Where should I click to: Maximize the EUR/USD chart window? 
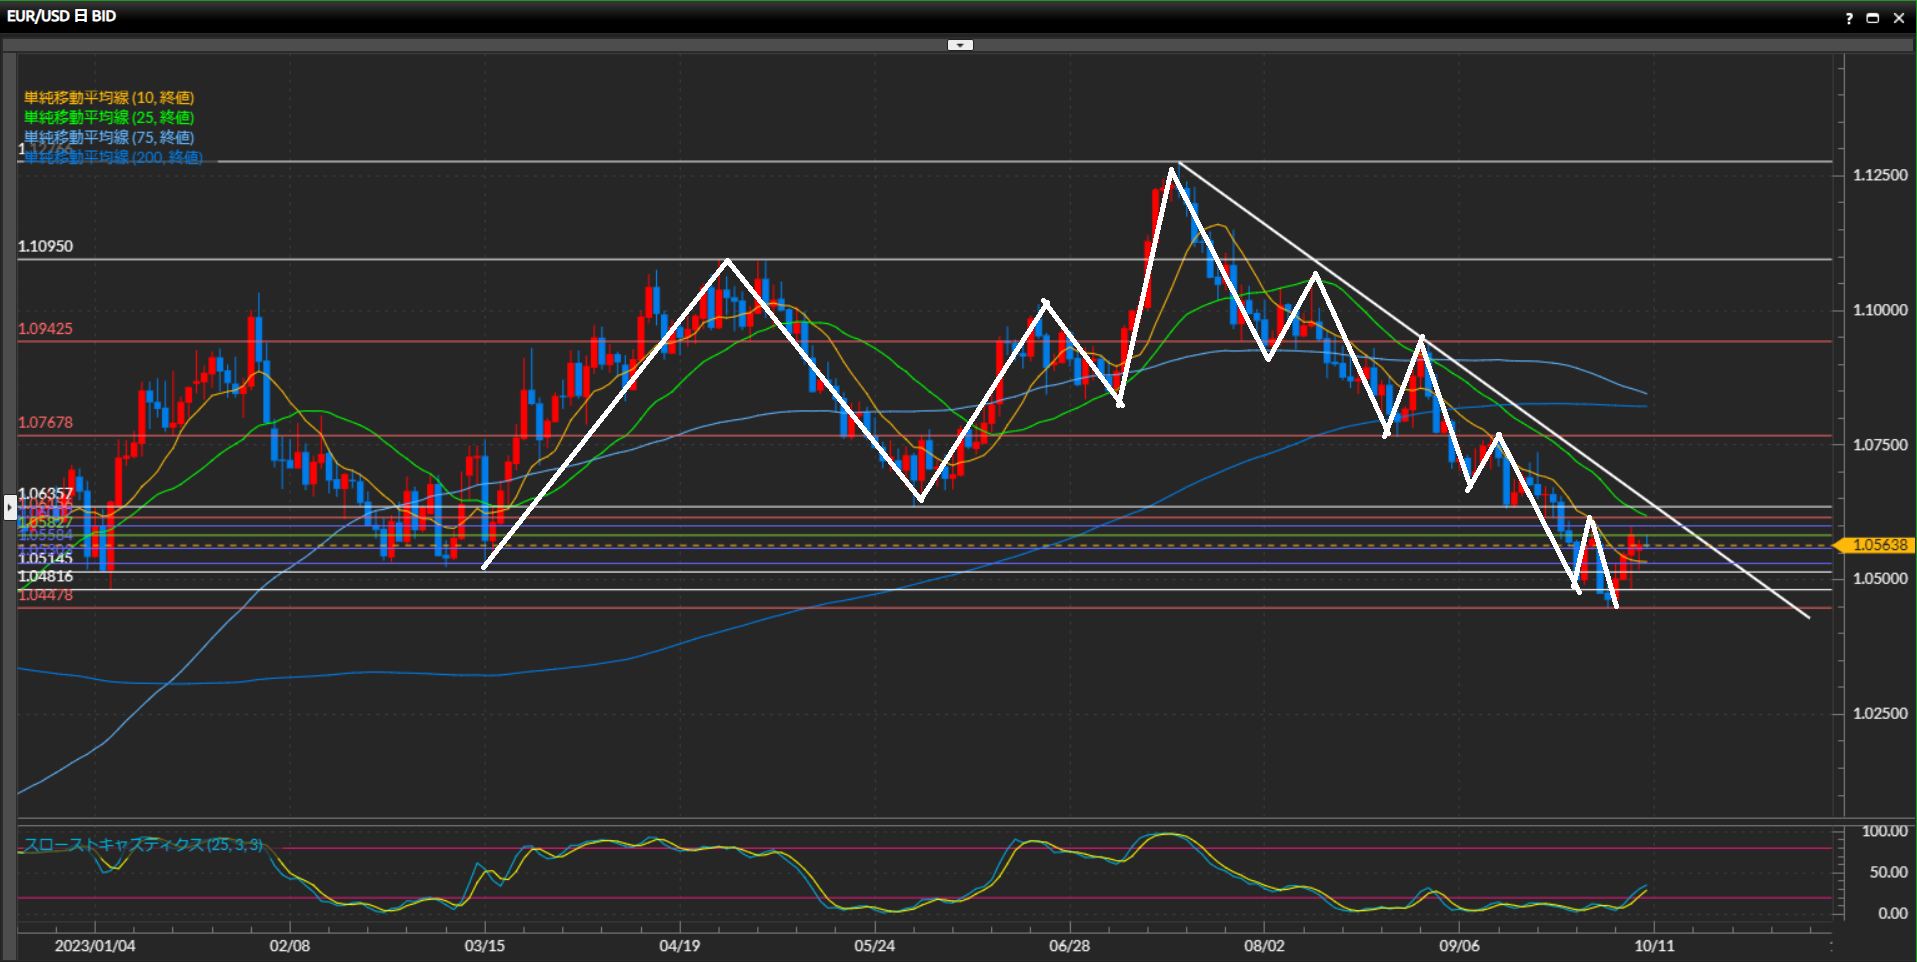pyautogui.click(x=1873, y=18)
